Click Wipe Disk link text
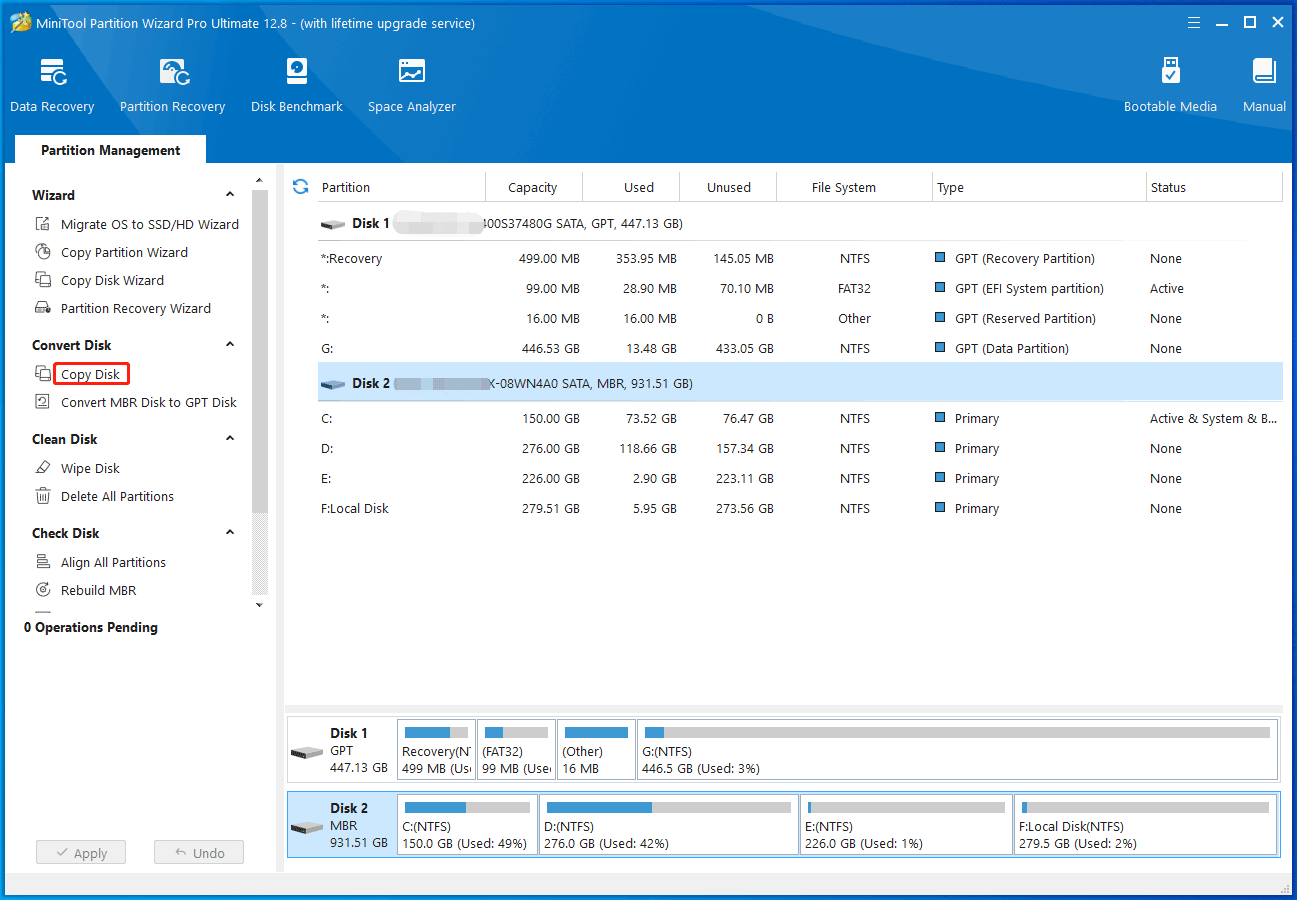The width and height of the screenshot is (1297, 900). coord(90,468)
